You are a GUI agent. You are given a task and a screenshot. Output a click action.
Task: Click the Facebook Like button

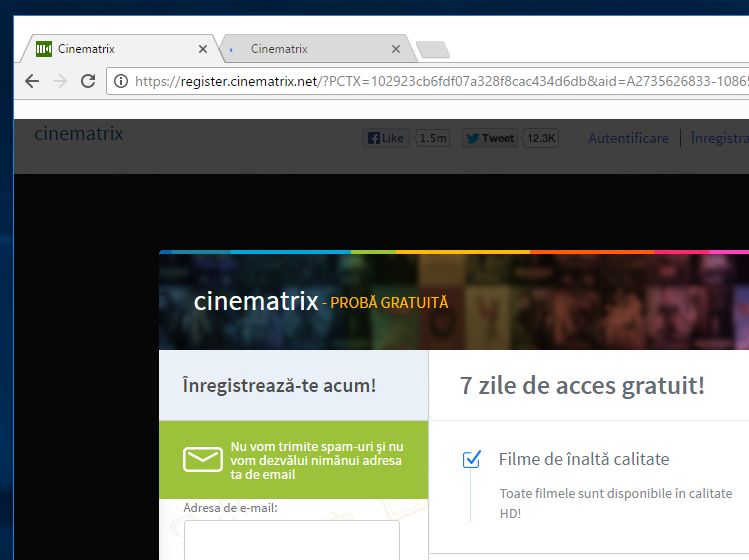[x=386, y=138]
